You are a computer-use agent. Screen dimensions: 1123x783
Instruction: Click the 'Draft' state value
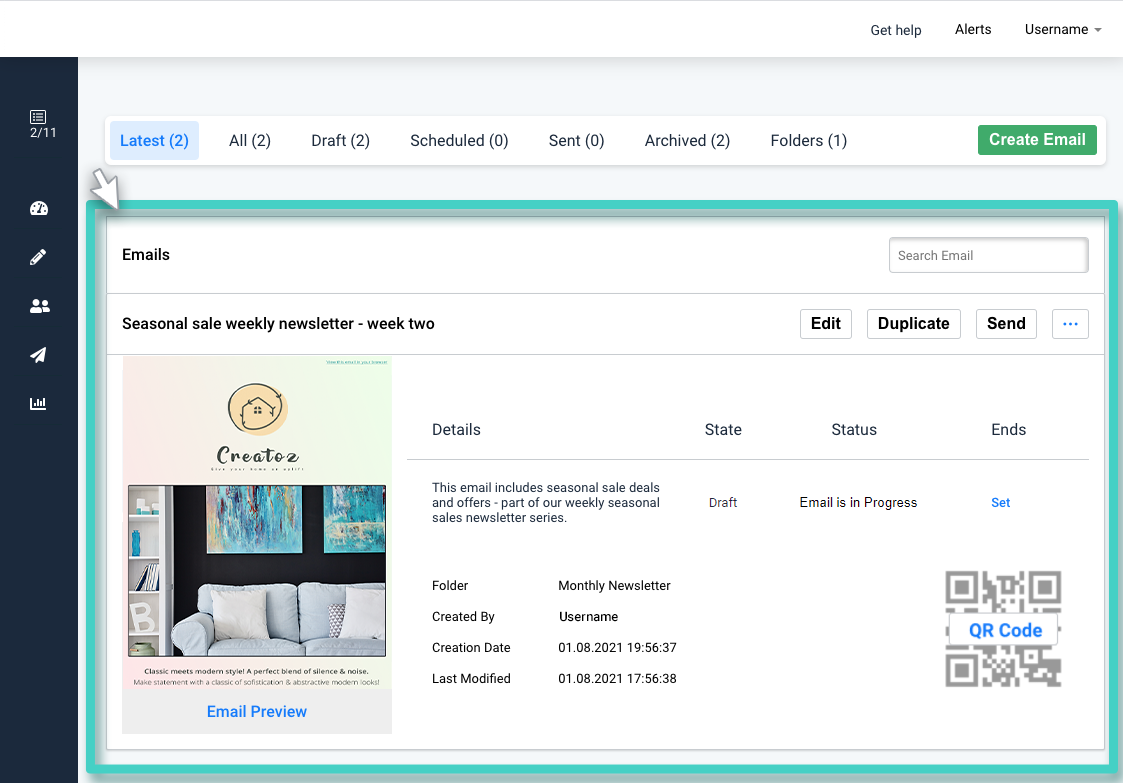(x=723, y=503)
